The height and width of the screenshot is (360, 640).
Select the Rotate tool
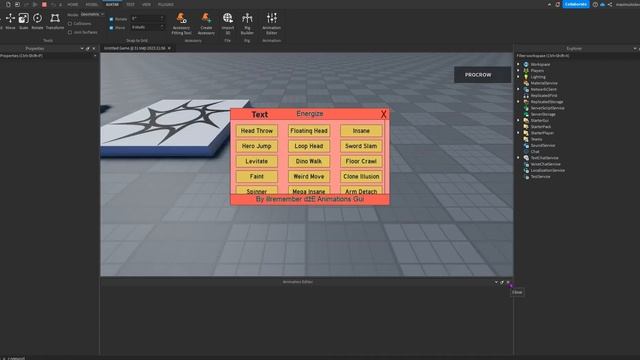[37, 21]
